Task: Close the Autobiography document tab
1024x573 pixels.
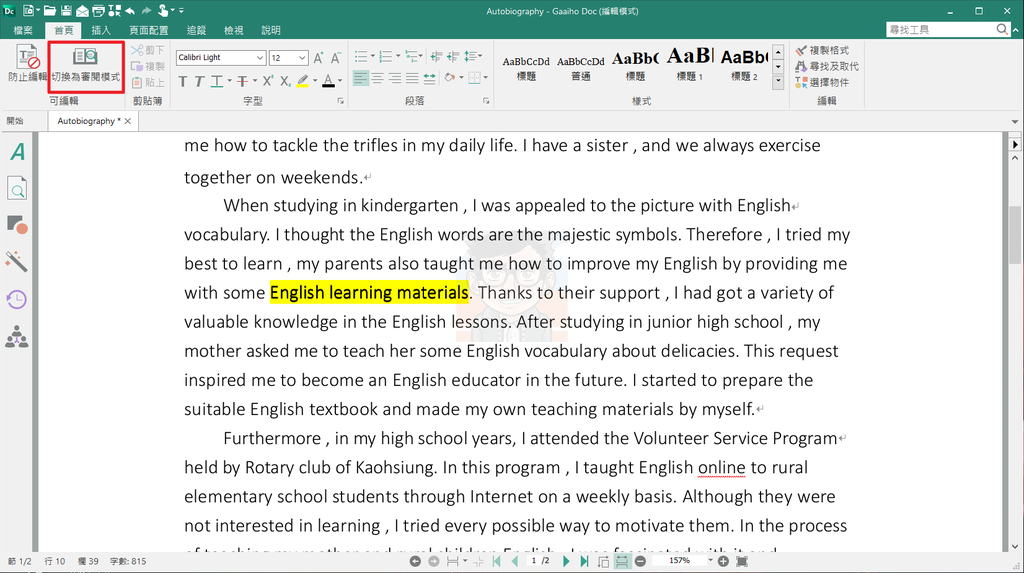Action: point(128,121)
